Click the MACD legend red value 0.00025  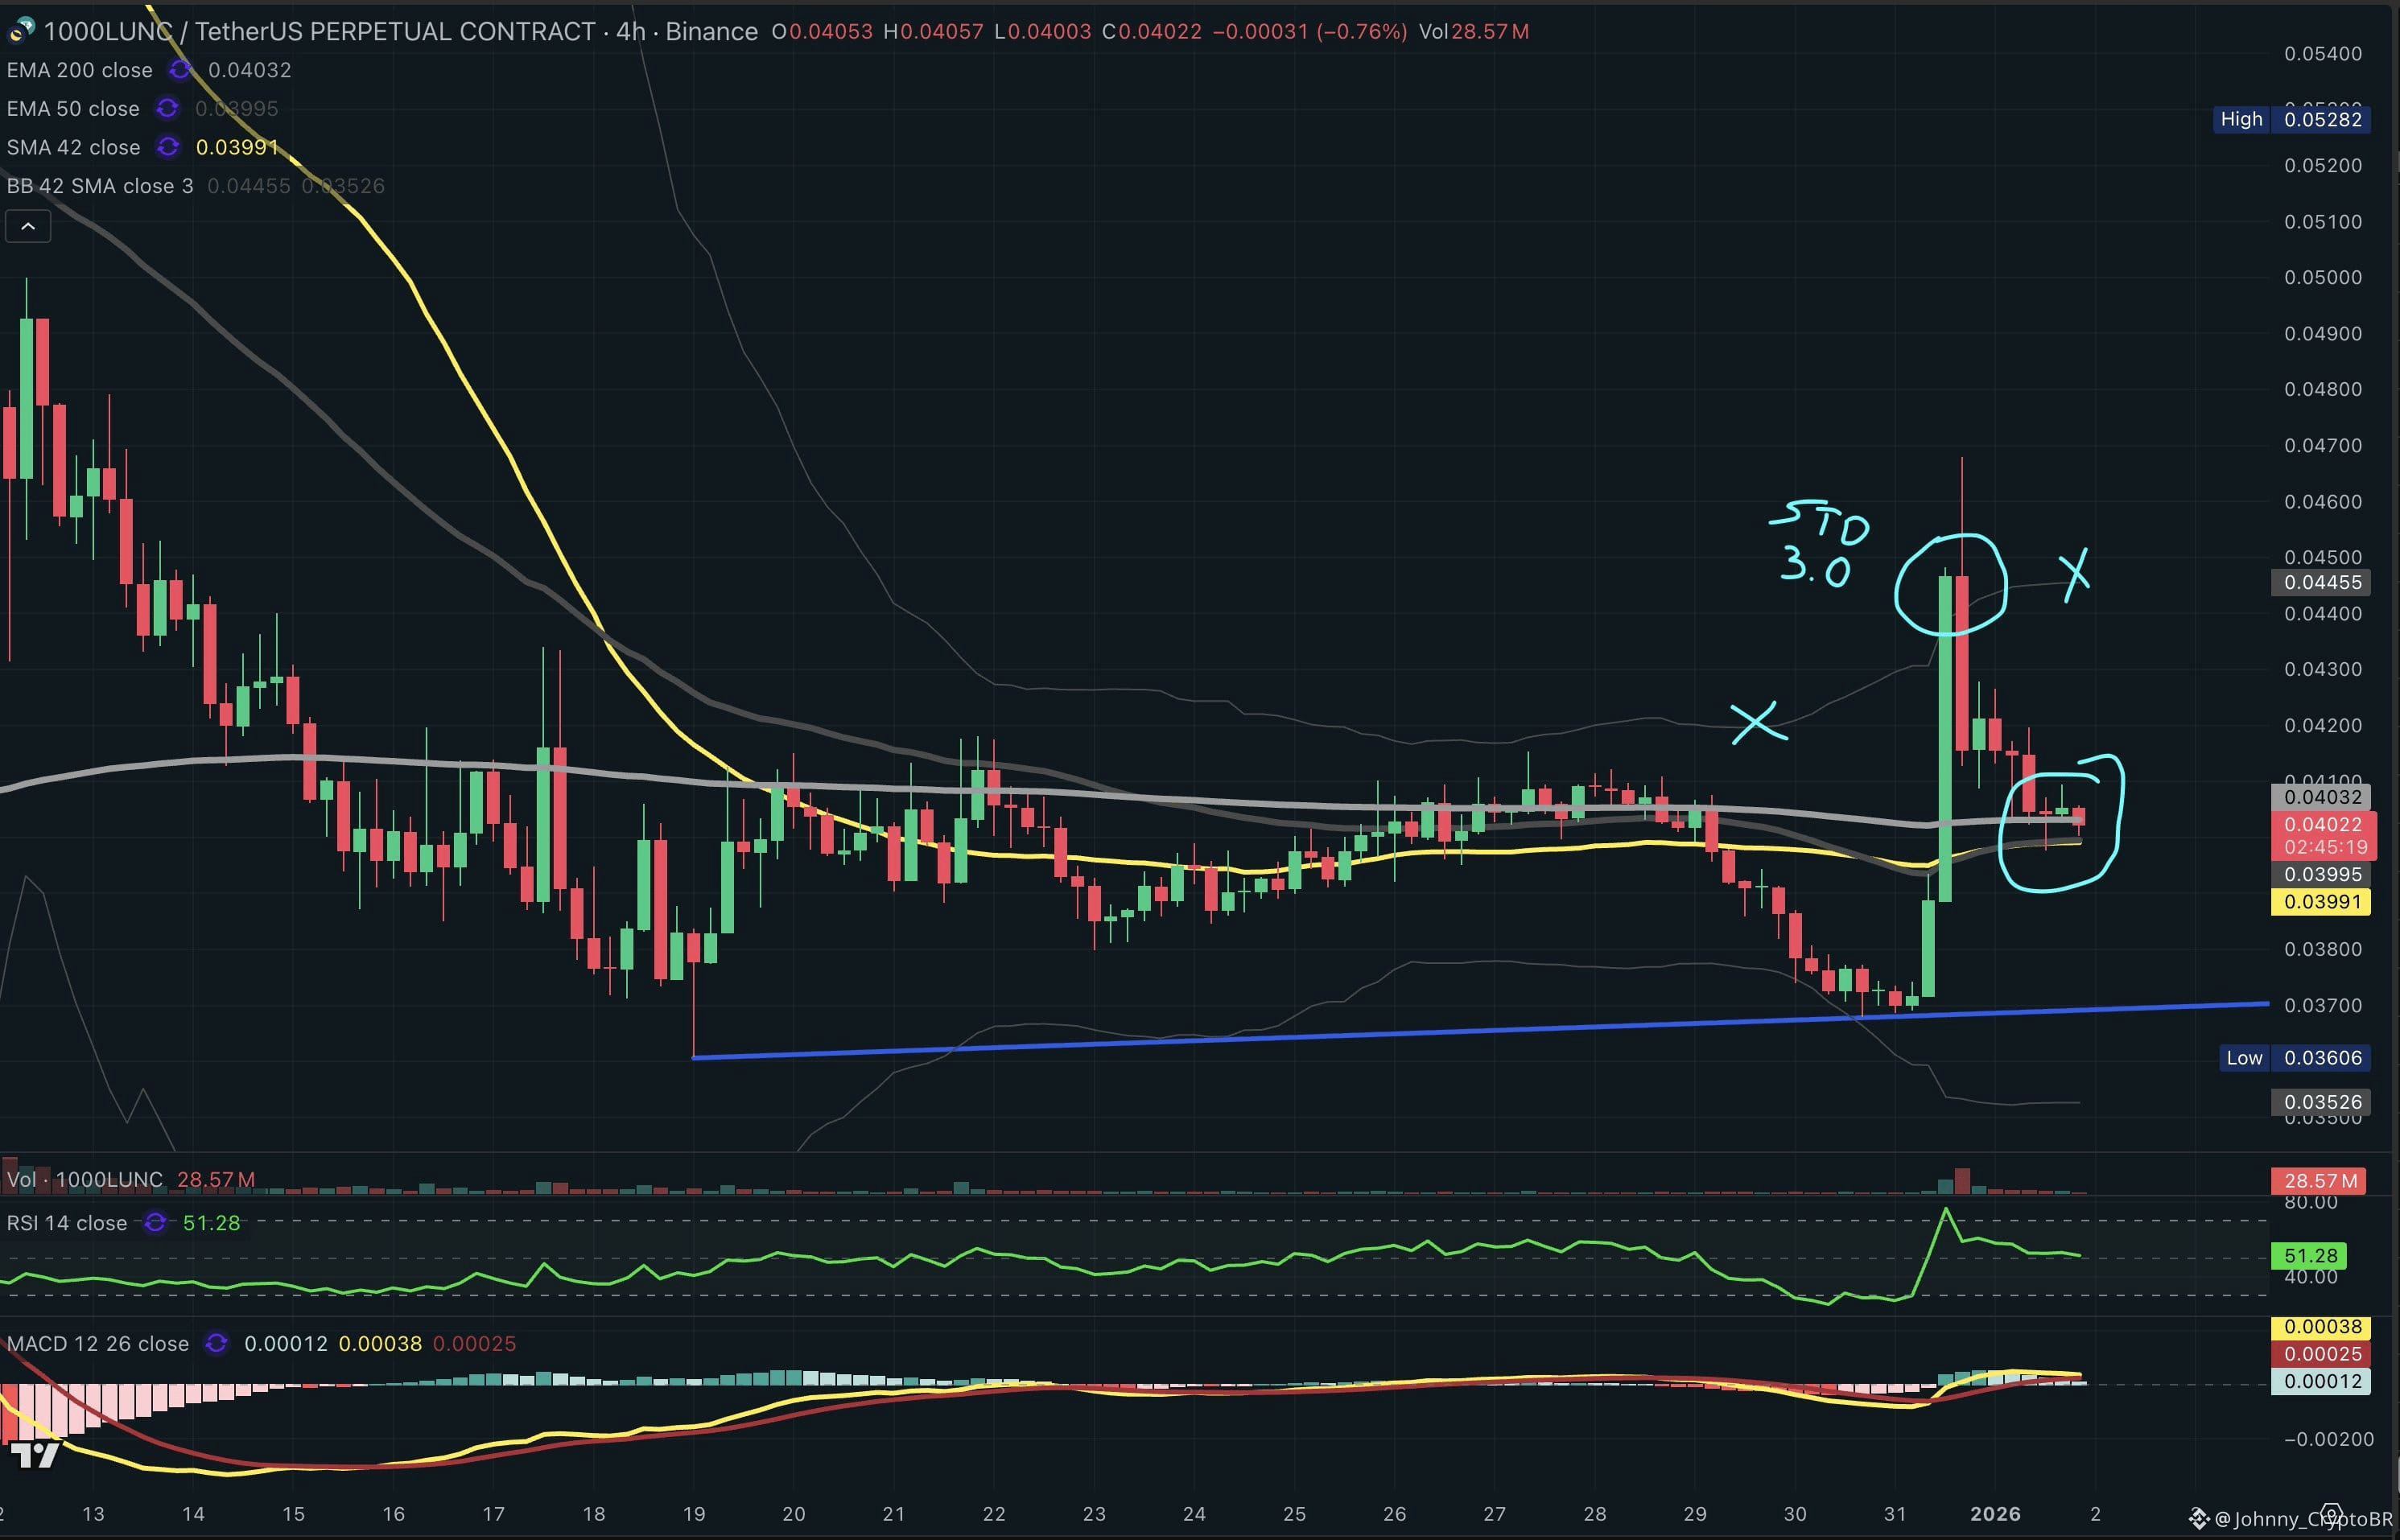click(474, 1343)
